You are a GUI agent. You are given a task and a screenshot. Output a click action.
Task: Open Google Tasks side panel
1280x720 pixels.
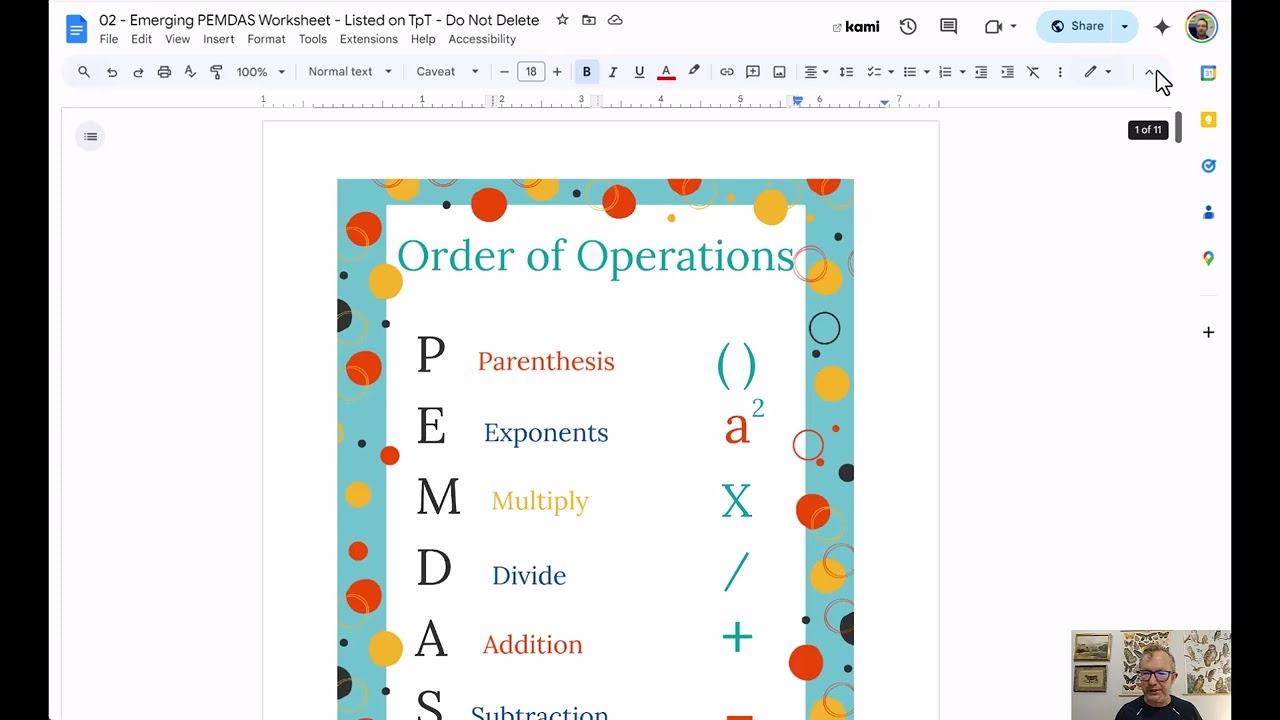[x=1208, y=166]
